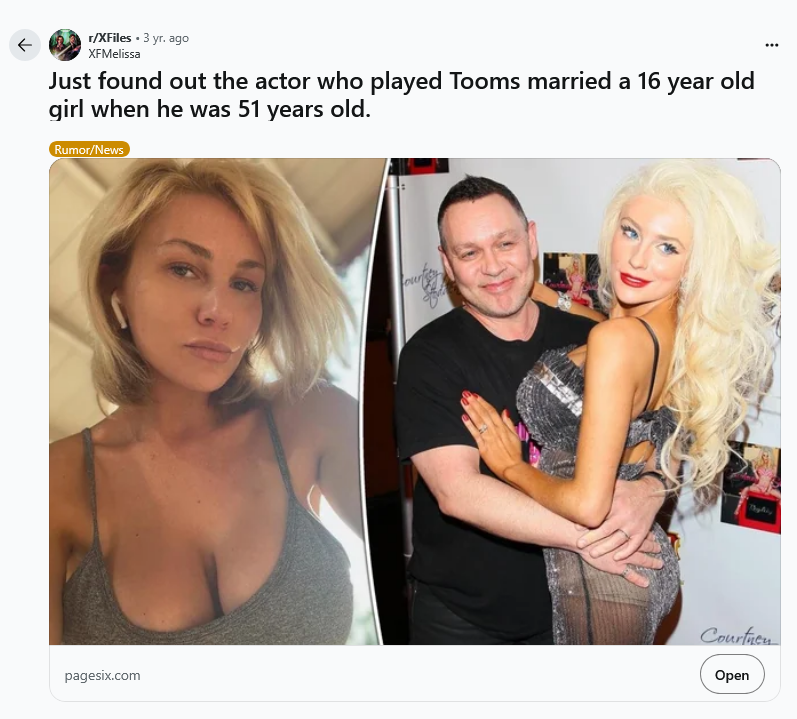Open the three-dot post options menu

click(772, 45)
